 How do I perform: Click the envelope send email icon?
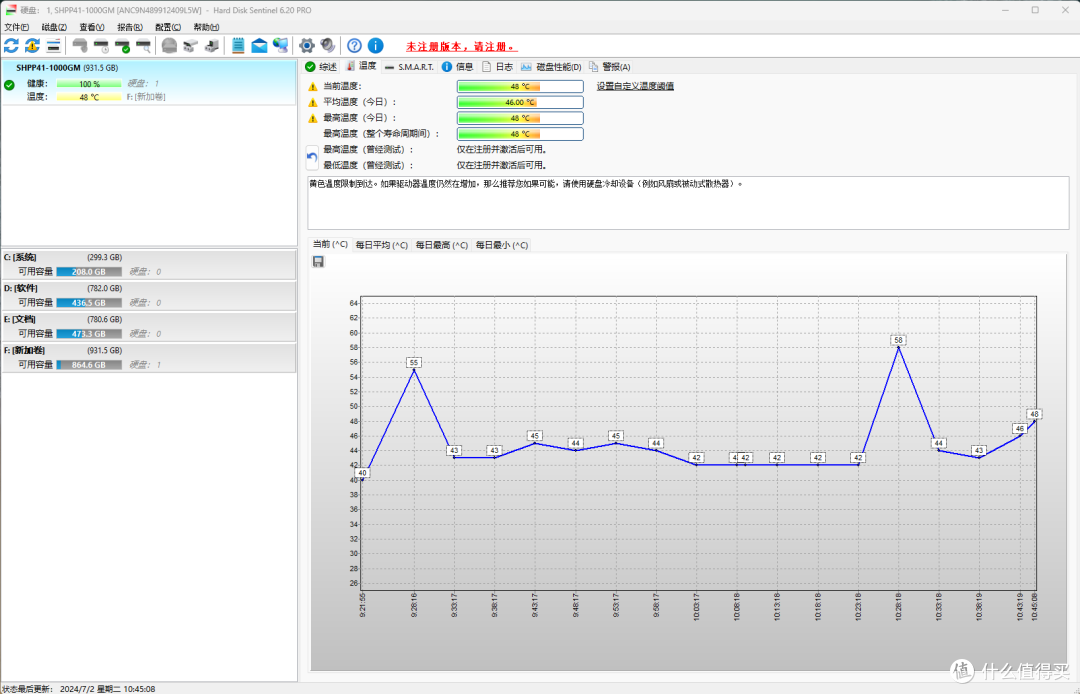259,46
